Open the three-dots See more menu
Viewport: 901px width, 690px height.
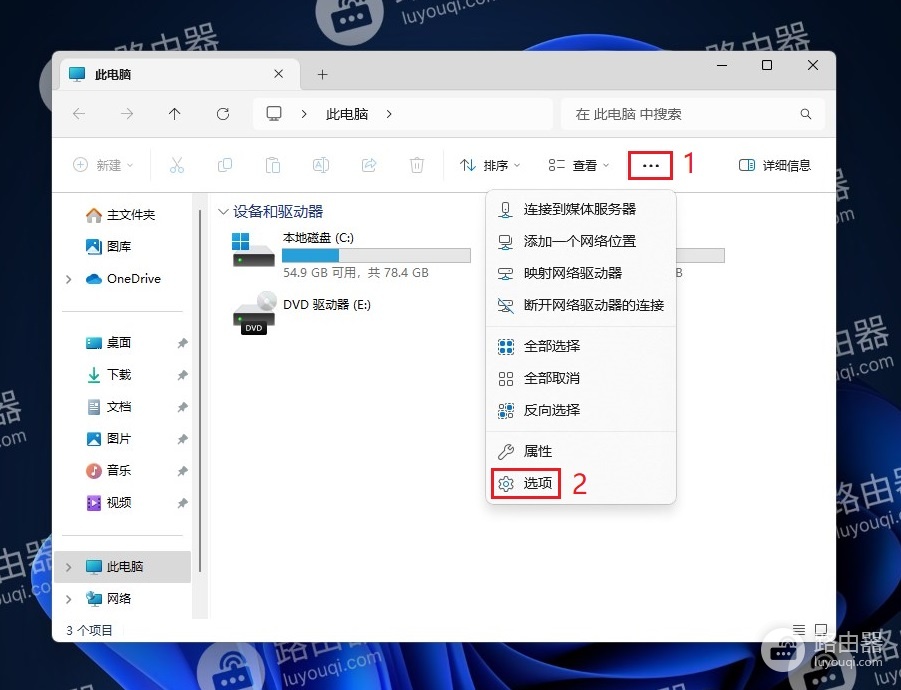(650, 165)
